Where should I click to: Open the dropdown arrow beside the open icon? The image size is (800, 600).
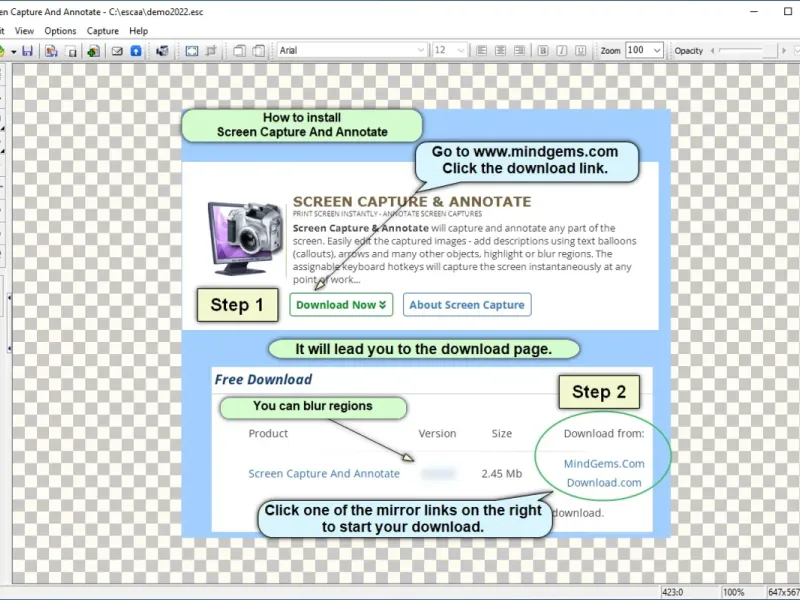[14, 51]
